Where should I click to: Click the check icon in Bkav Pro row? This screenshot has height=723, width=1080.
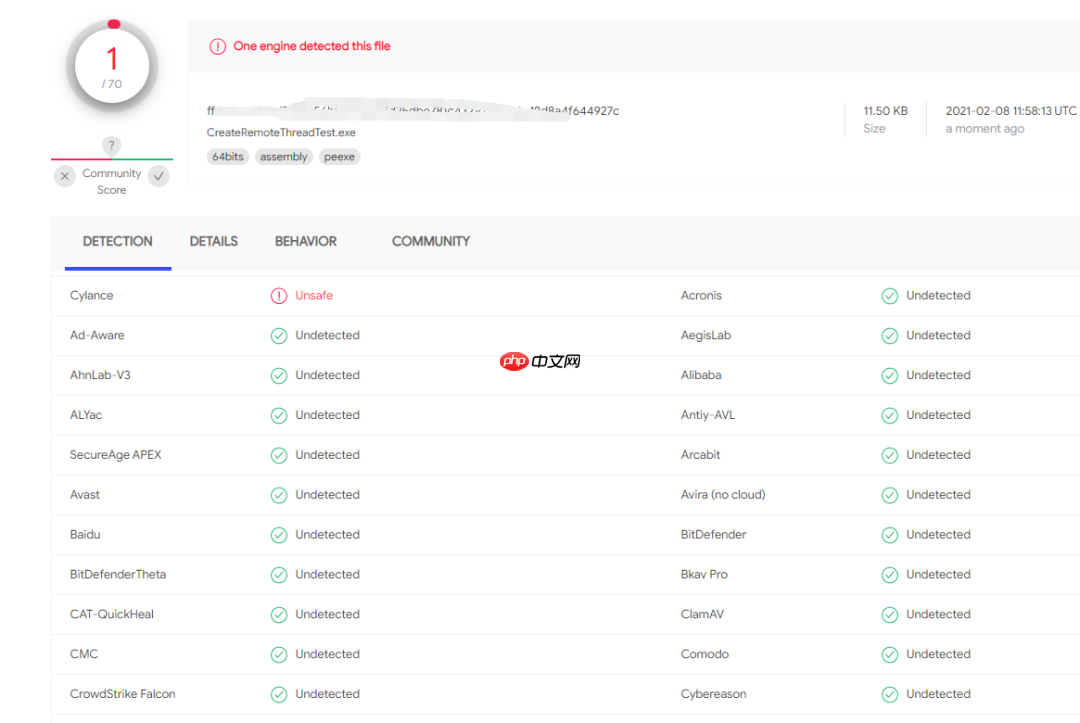coord(890,575)
